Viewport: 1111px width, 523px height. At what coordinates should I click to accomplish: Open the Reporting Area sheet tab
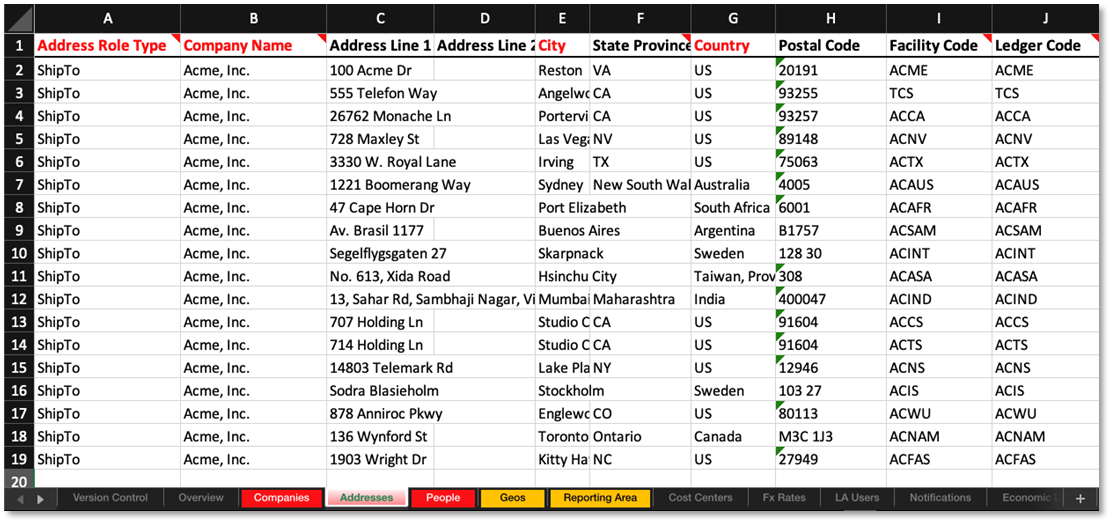click(x=599, y=498)
